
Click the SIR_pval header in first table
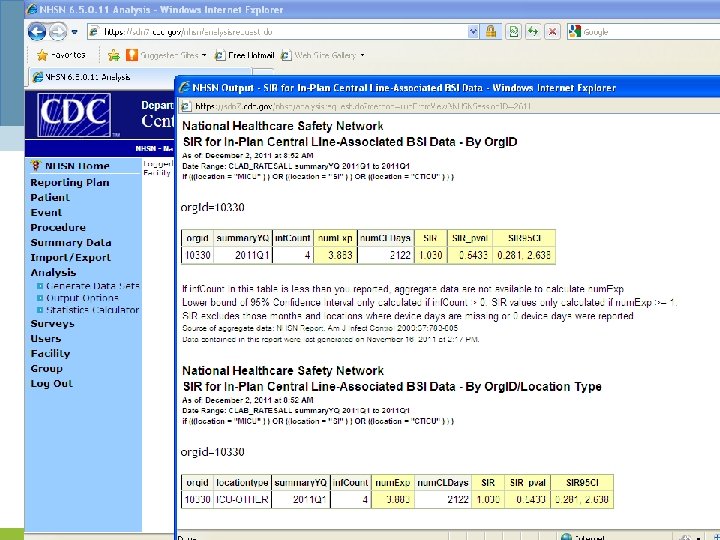[x=469, y=238]
